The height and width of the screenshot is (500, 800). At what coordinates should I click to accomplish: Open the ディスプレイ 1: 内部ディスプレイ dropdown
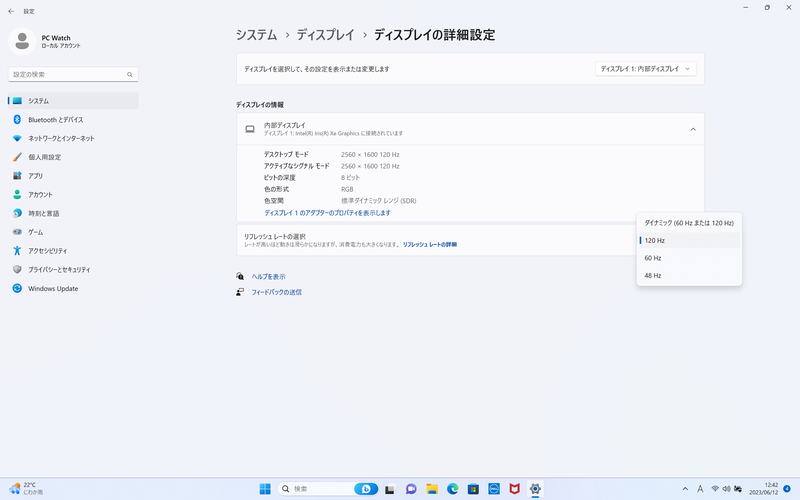pos(645,69)
